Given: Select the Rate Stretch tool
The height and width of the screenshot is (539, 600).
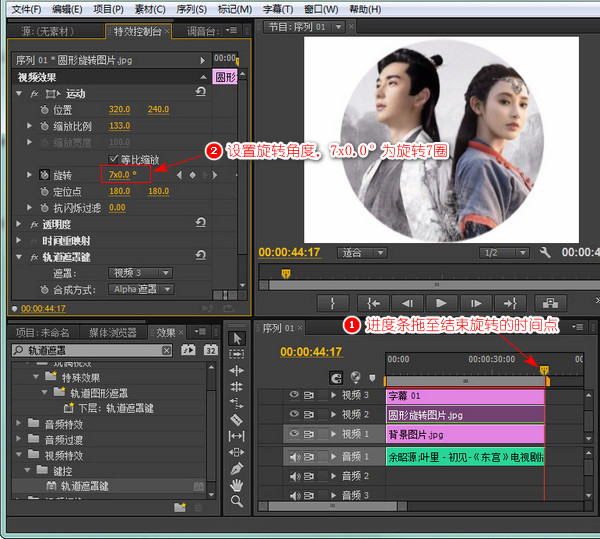Looking at the screenshot, I should pyautogui.click(x=237, y=403).
